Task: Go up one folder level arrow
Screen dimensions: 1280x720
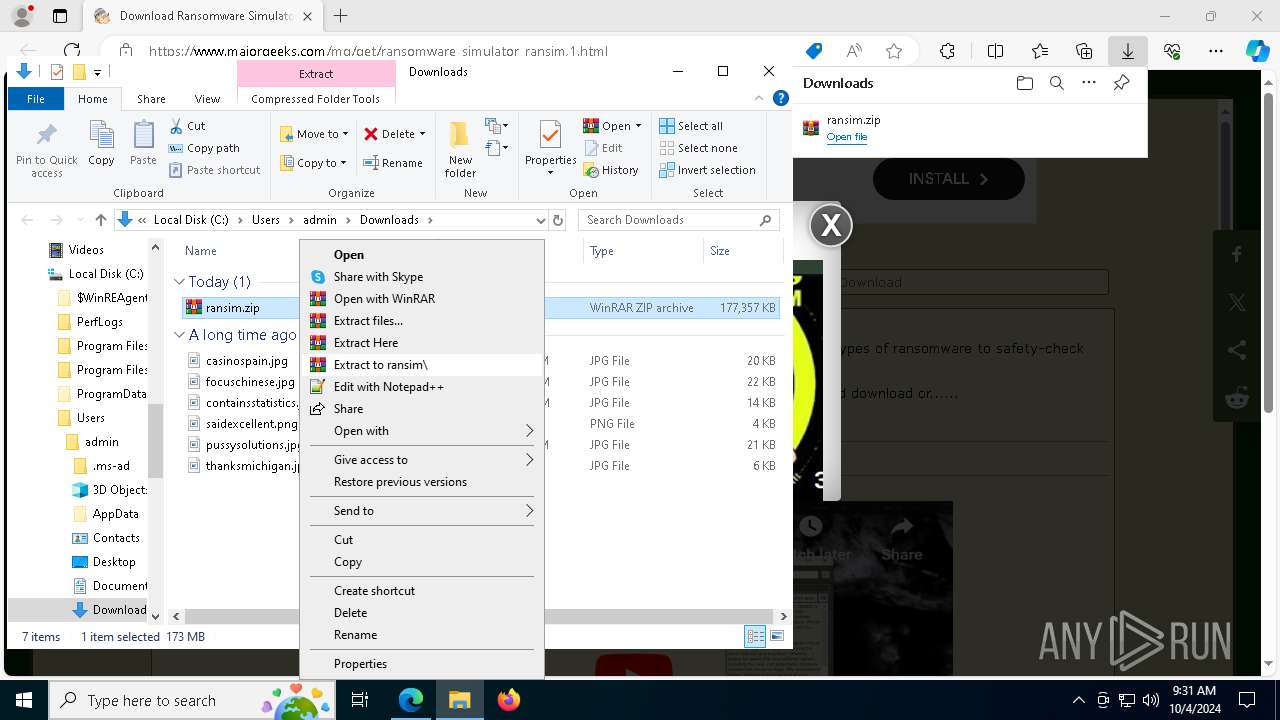Action: [x=101, y=220]
